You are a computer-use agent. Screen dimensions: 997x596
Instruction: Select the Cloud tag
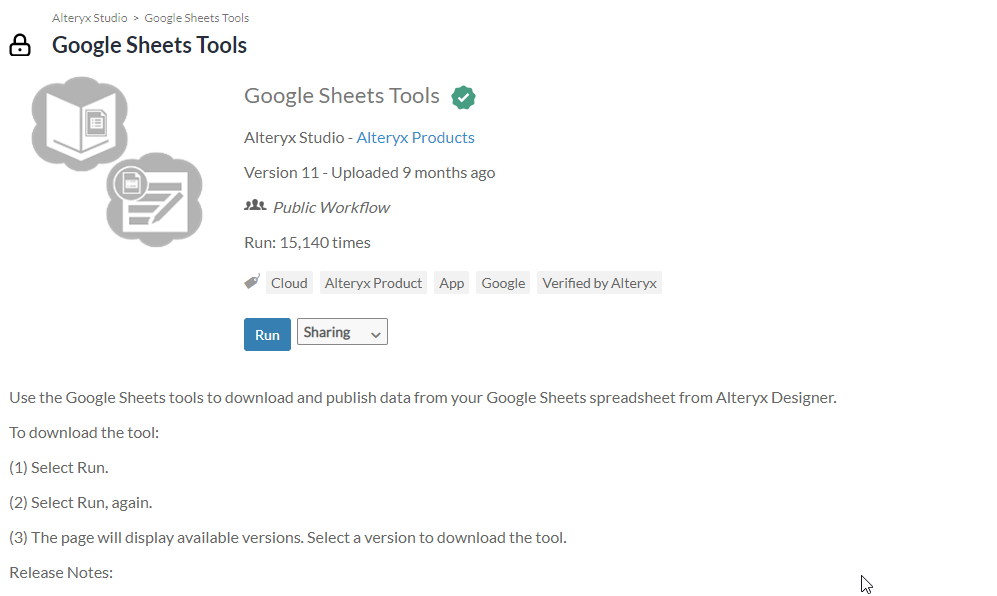click(x=289, y=283)
